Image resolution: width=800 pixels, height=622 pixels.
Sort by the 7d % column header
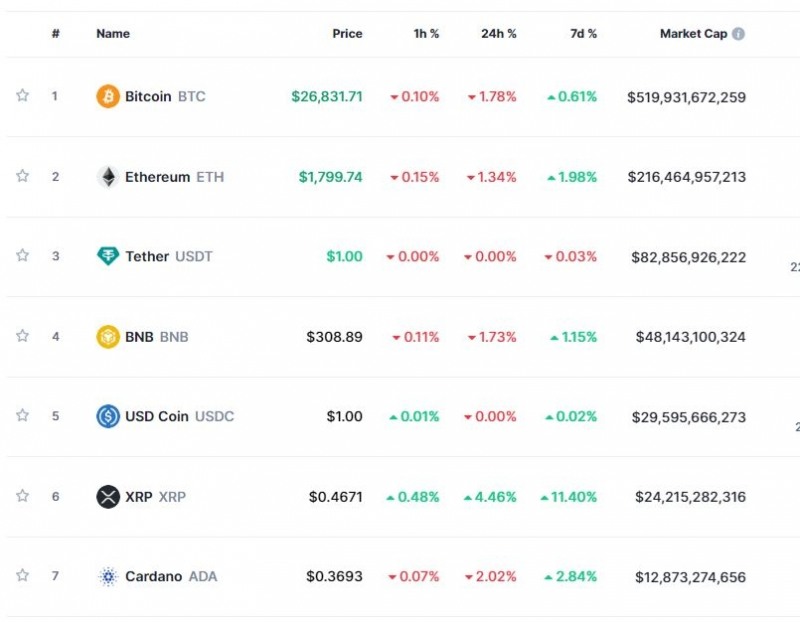(x=583, y=34)
